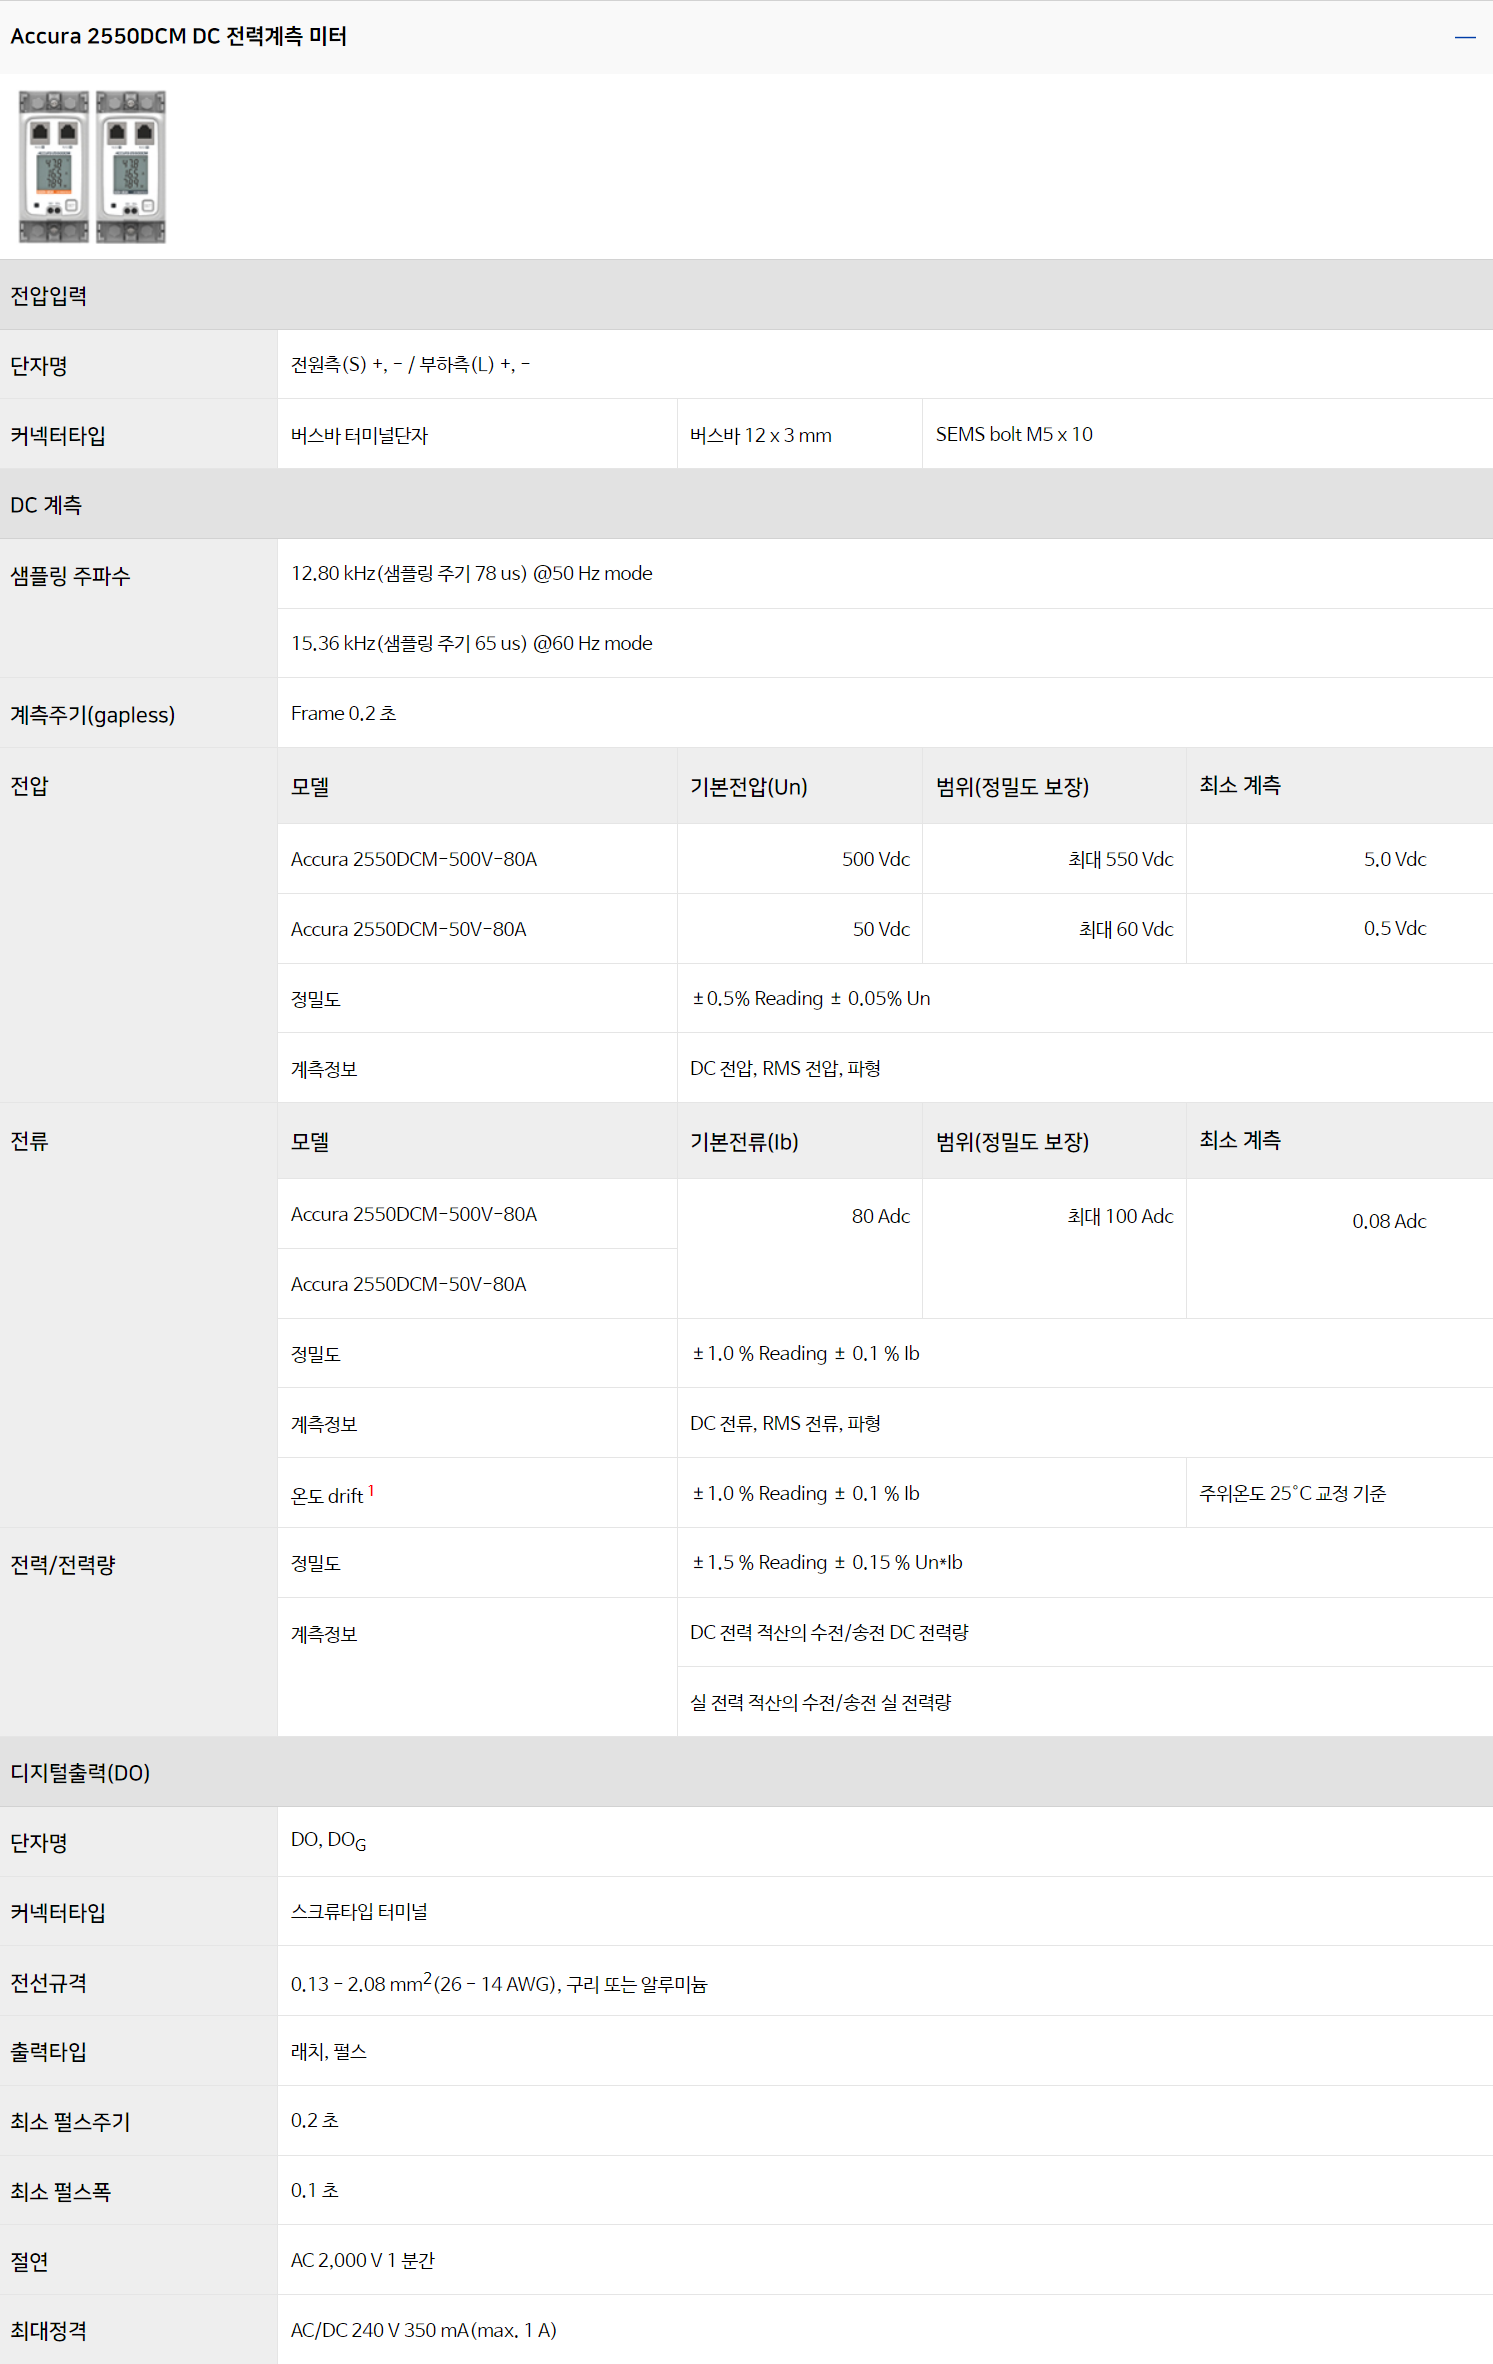Click the 50V-80A model row in 전압 table
The width and height of the screenshot is (1493, 2364).
(408, 929)
